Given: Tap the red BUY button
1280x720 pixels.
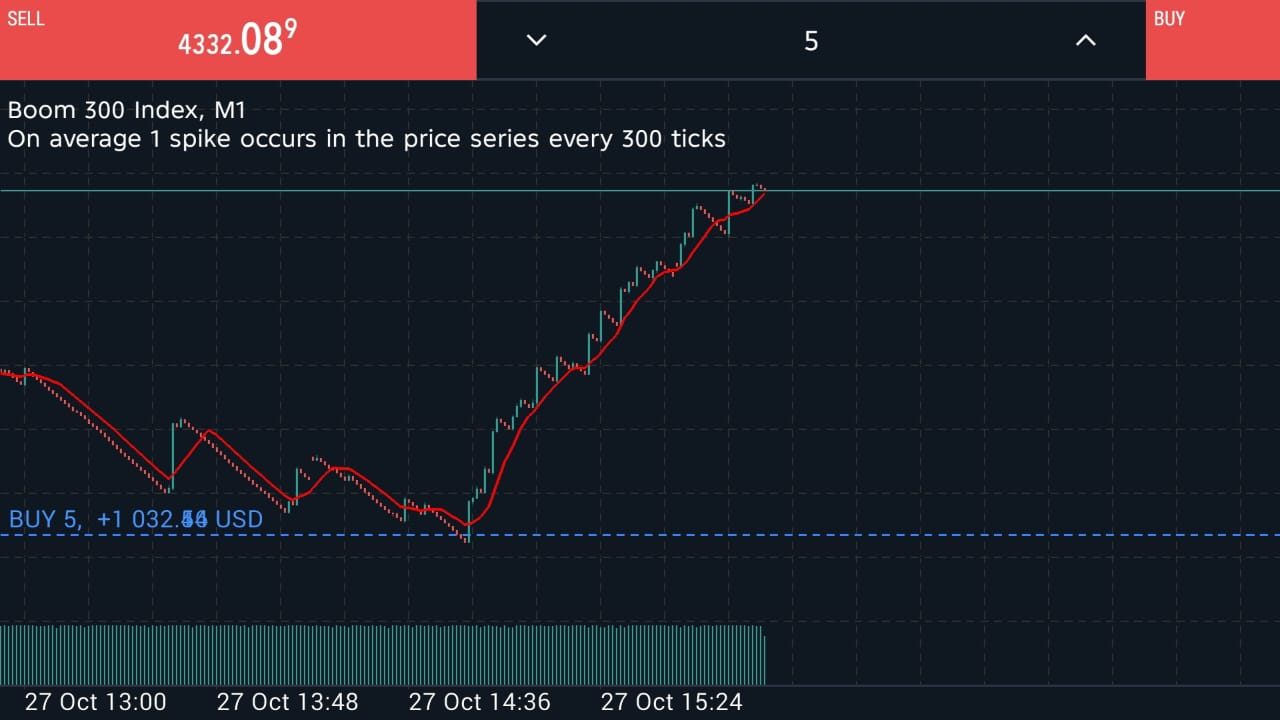Looking at the screenshot, I should point(1213,40).
